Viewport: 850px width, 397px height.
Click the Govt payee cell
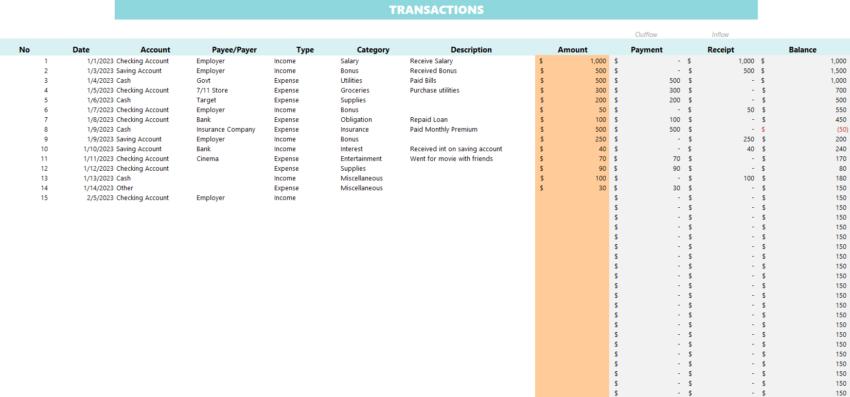pos(203,81)
